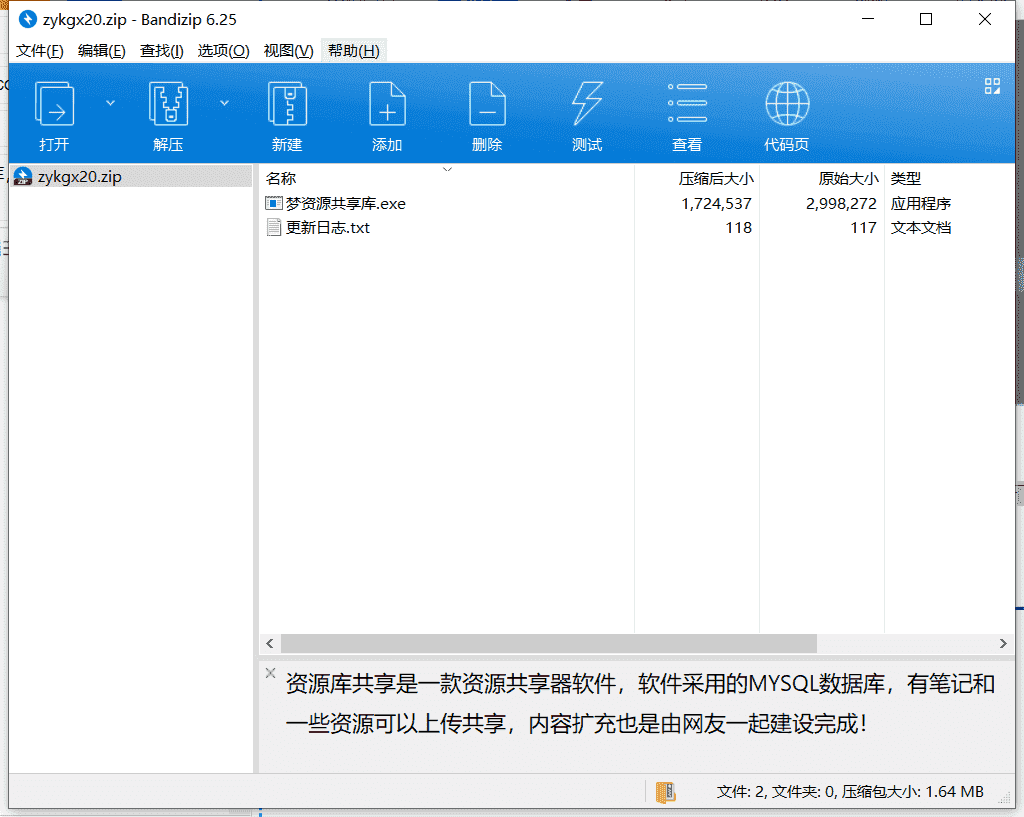Click the exe file icon of 梦资源共享库.exe
The height and width of the screenshot is (817, 1024).
(x=274, y=203)
